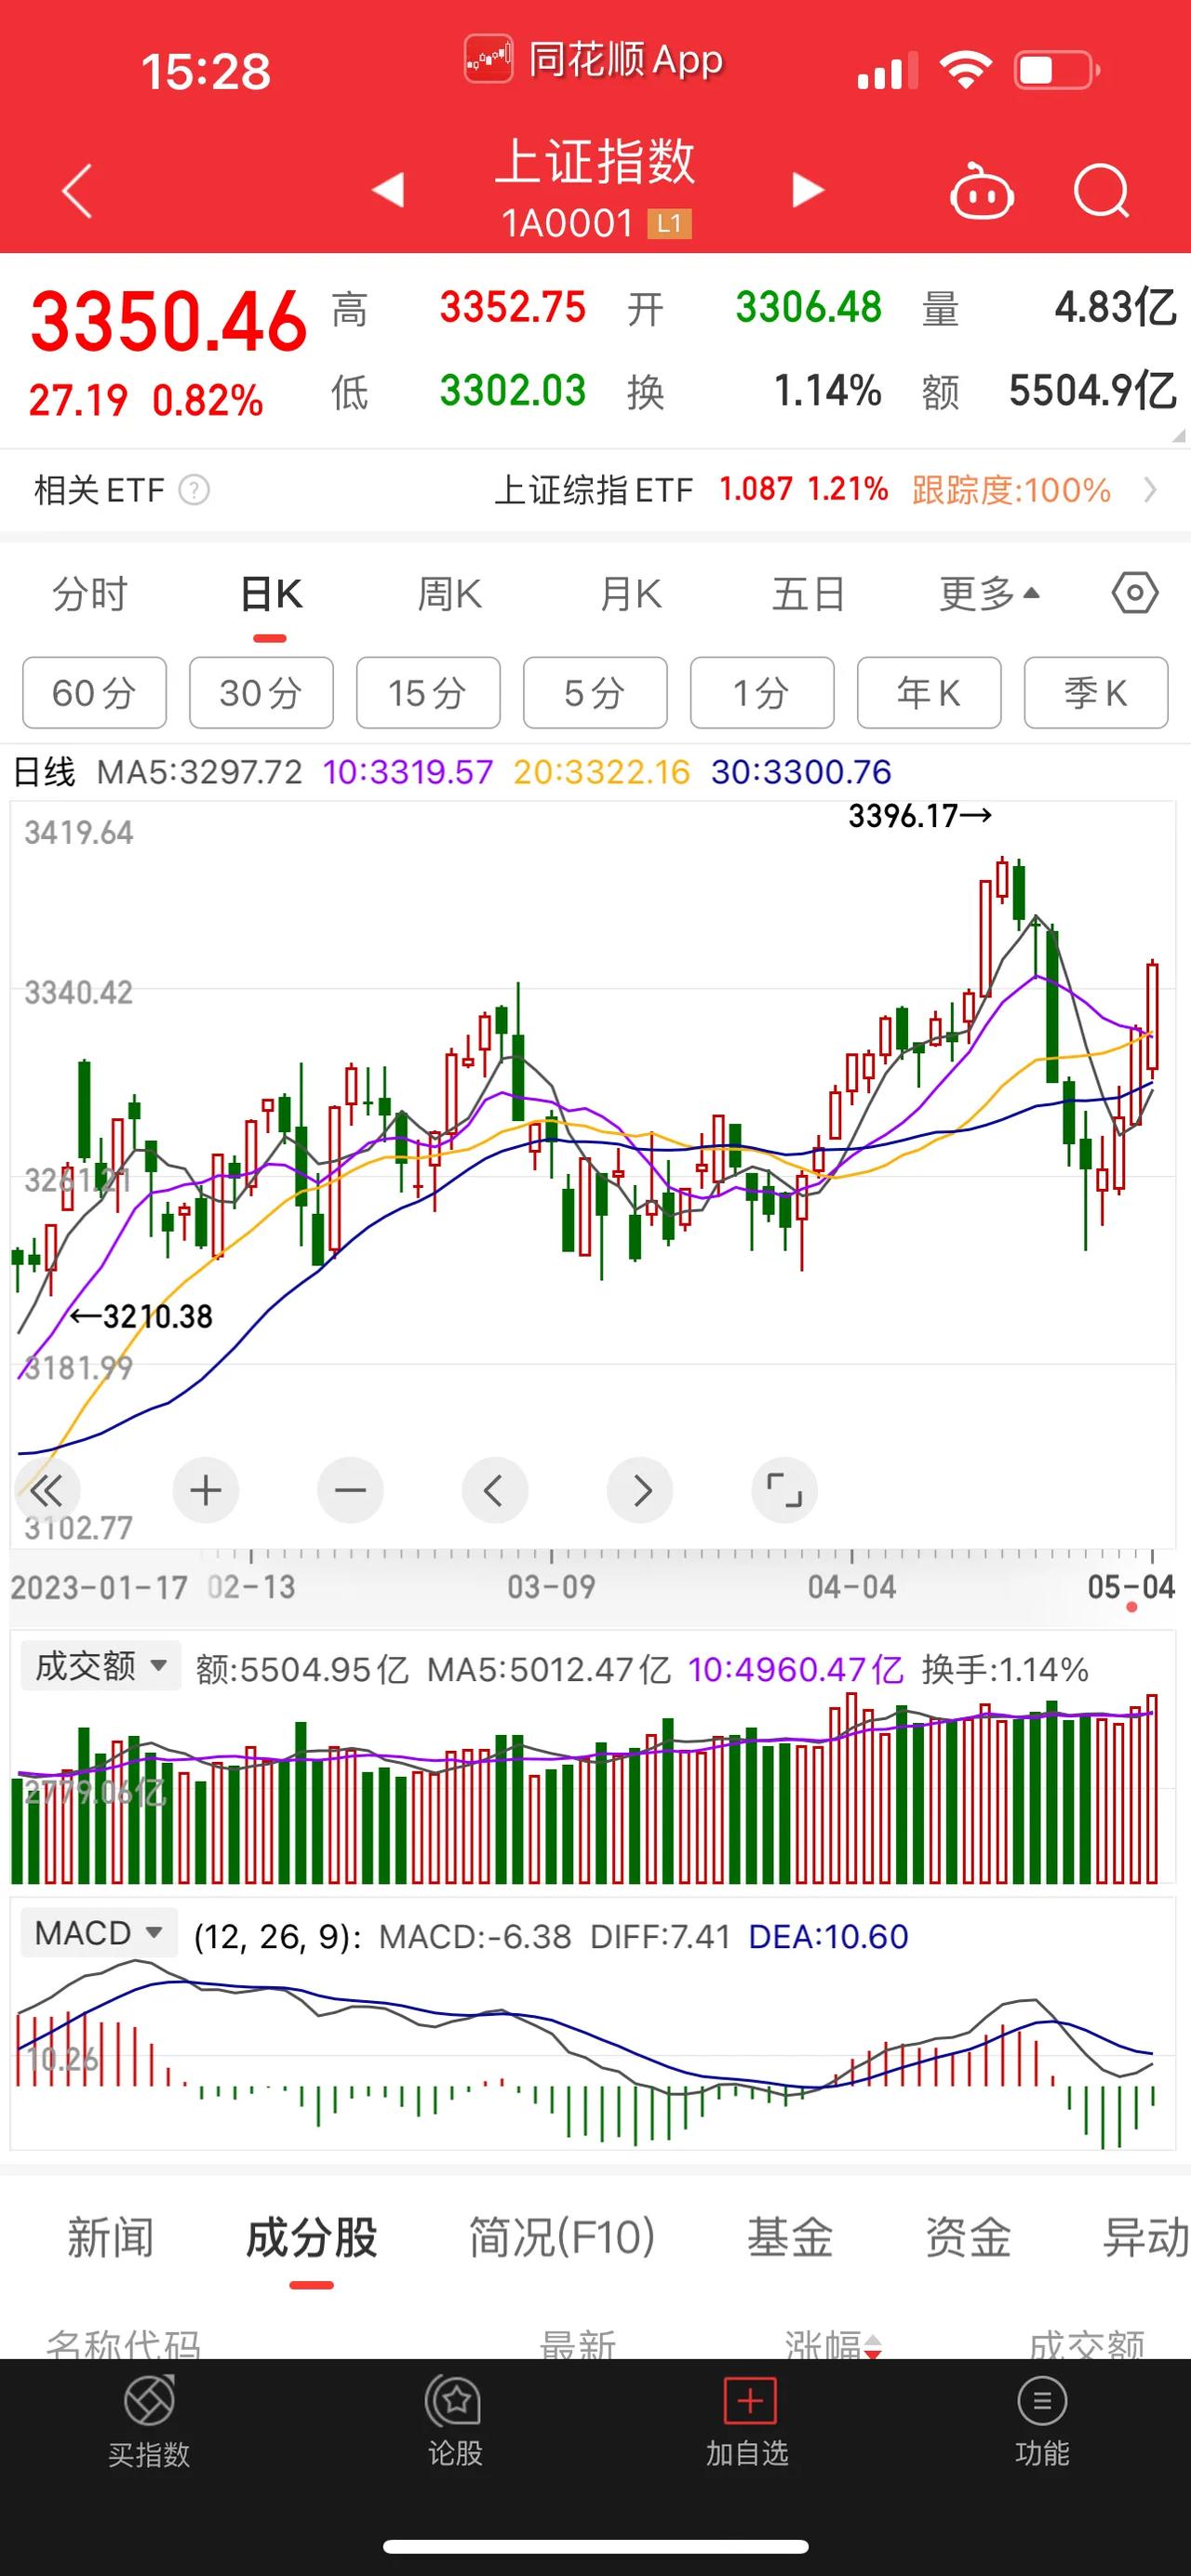Open 论股 discussion icon
Screen dimensions: 1191x2576
[456, 2400]
